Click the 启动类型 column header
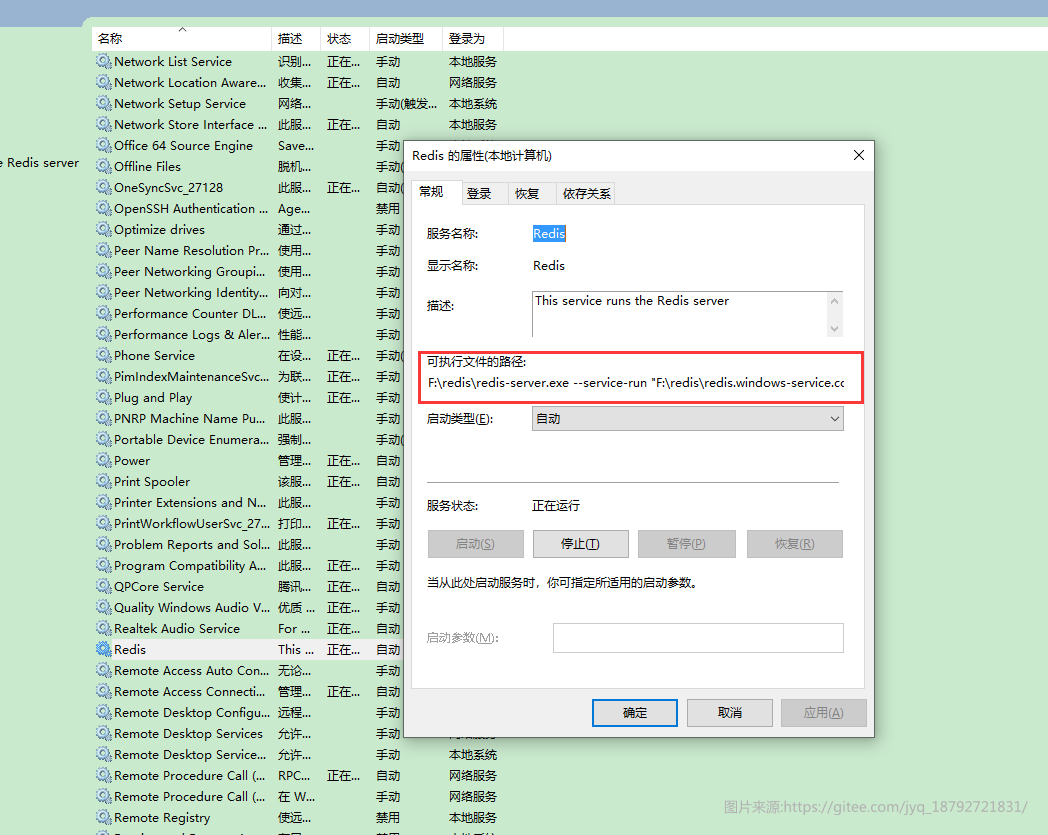This screenshot has width=1048, height=835. (x=406, y=39)
